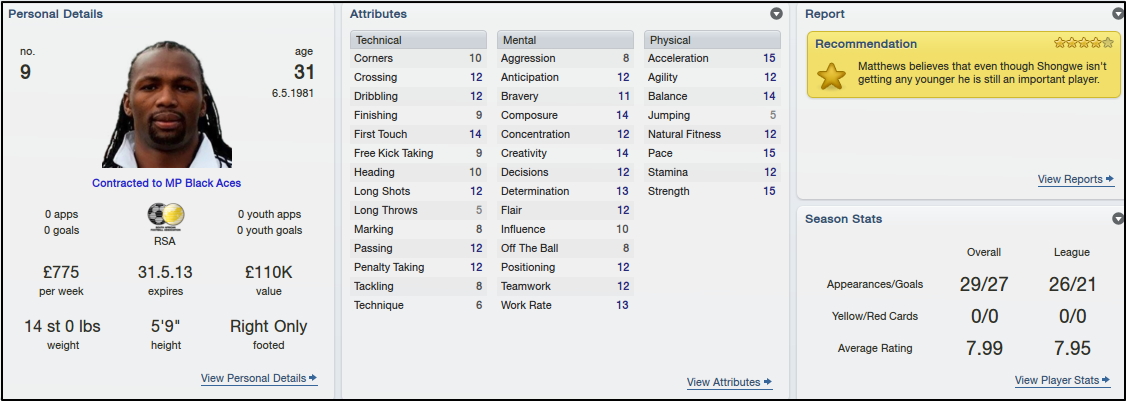Click the player portrait photo
Viewport: 1128px width, 402px height.
[x=167, y=104]
